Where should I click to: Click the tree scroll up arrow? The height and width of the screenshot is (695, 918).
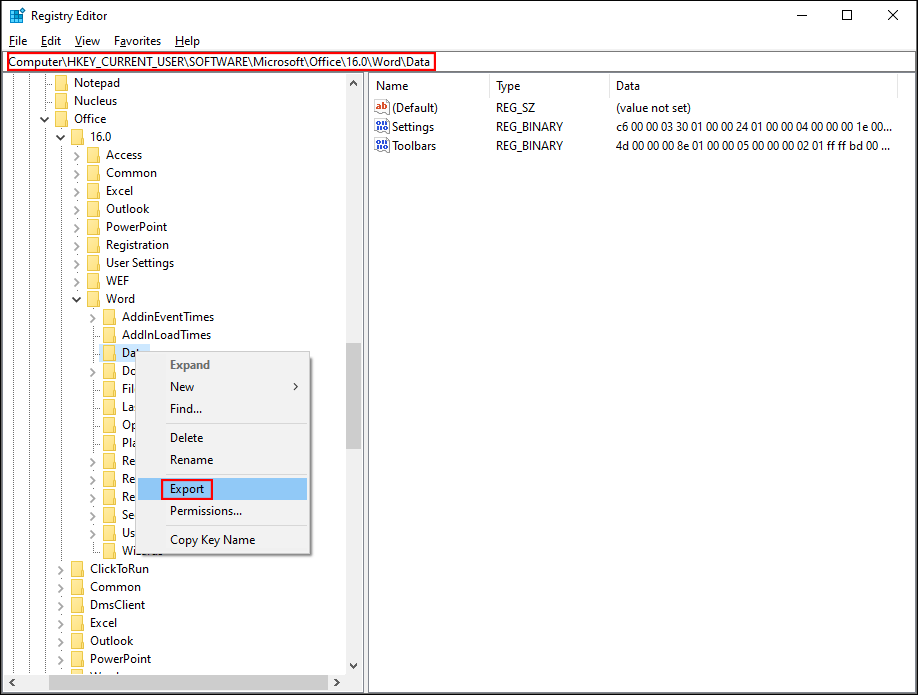[x=354, y=83]
